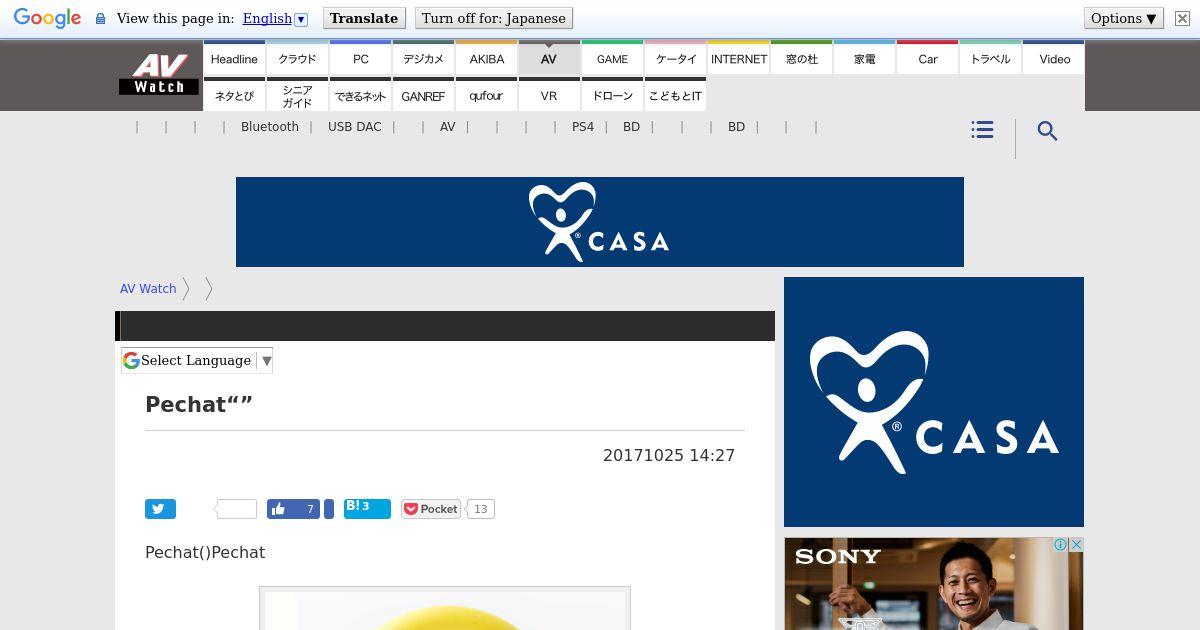The height and width of the screenshot is (630, 1200).
Task: Select the AV tab
Action: point(549,58)
